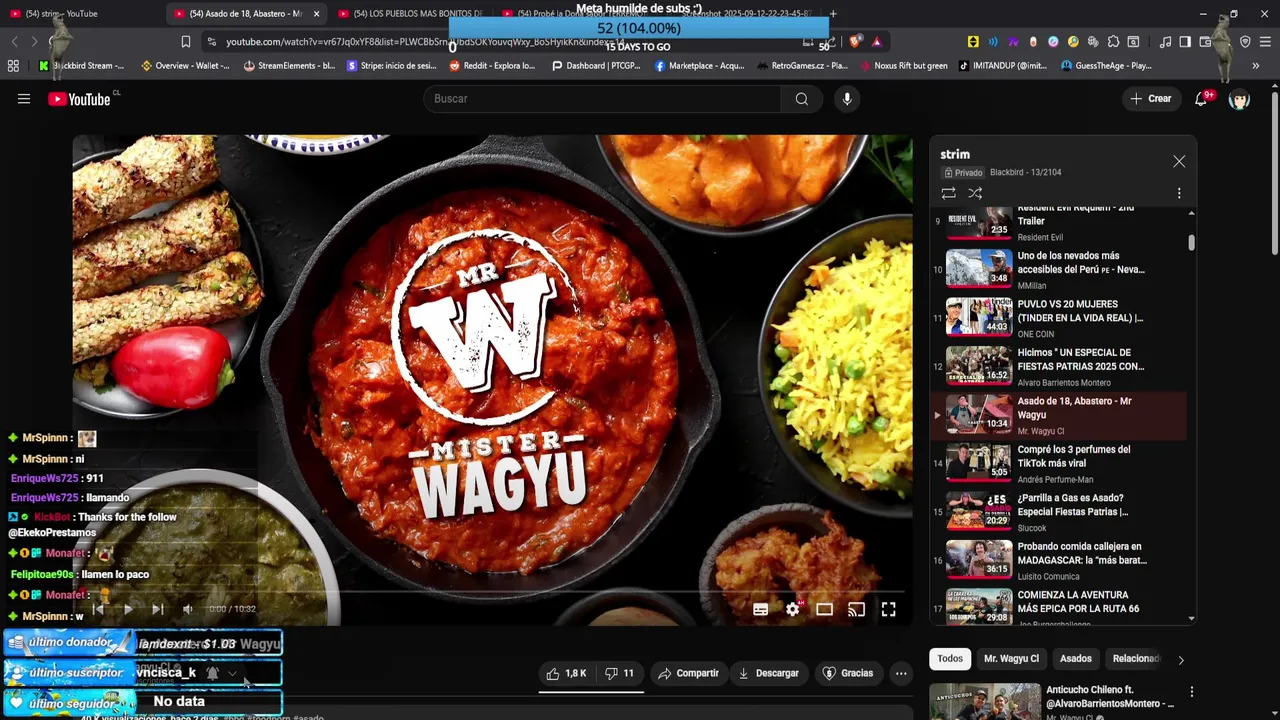Open the browser apps grid icon

pyautogui.click(x=13, y=66)
